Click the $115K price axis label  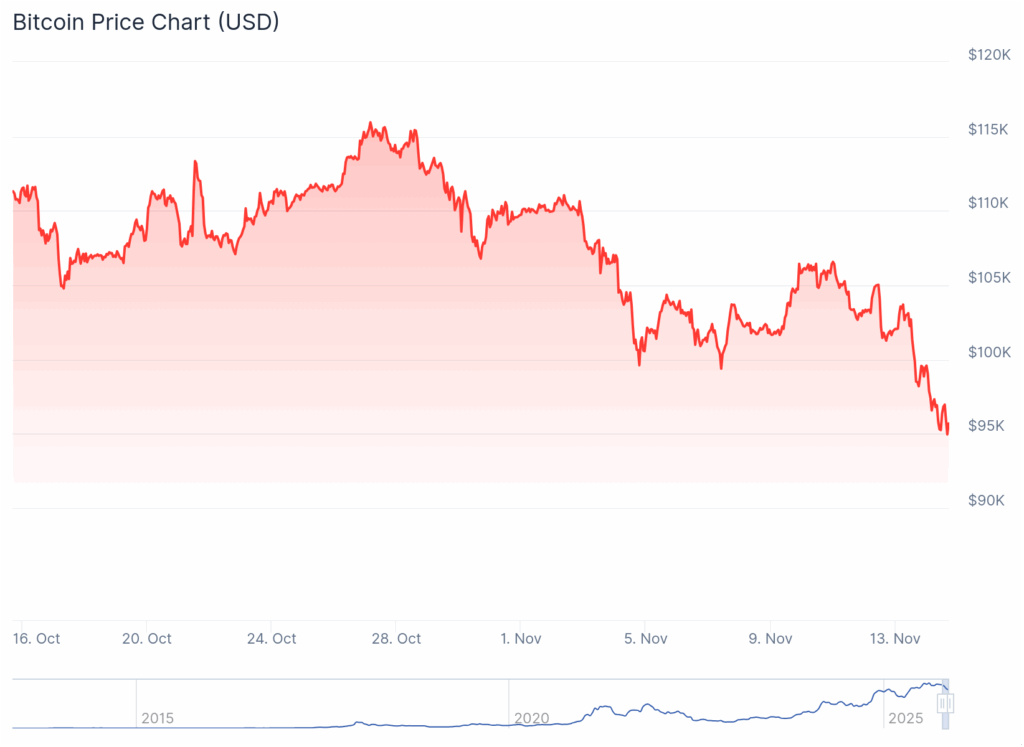[989, 129]
